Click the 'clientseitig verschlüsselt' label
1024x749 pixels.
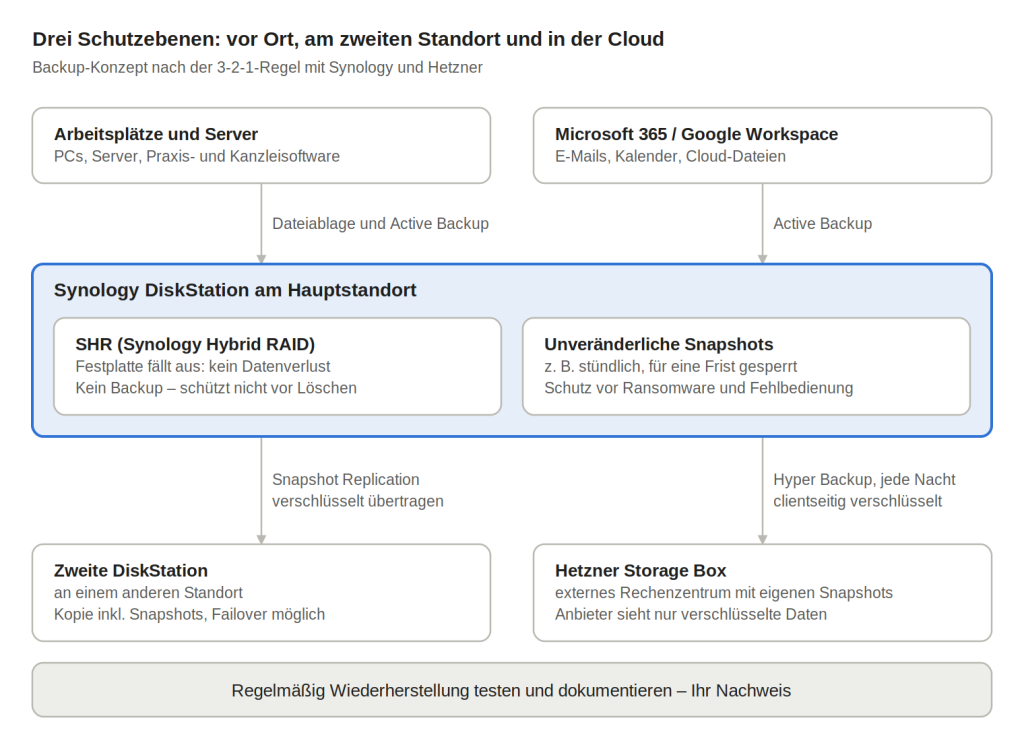point(857,501)
